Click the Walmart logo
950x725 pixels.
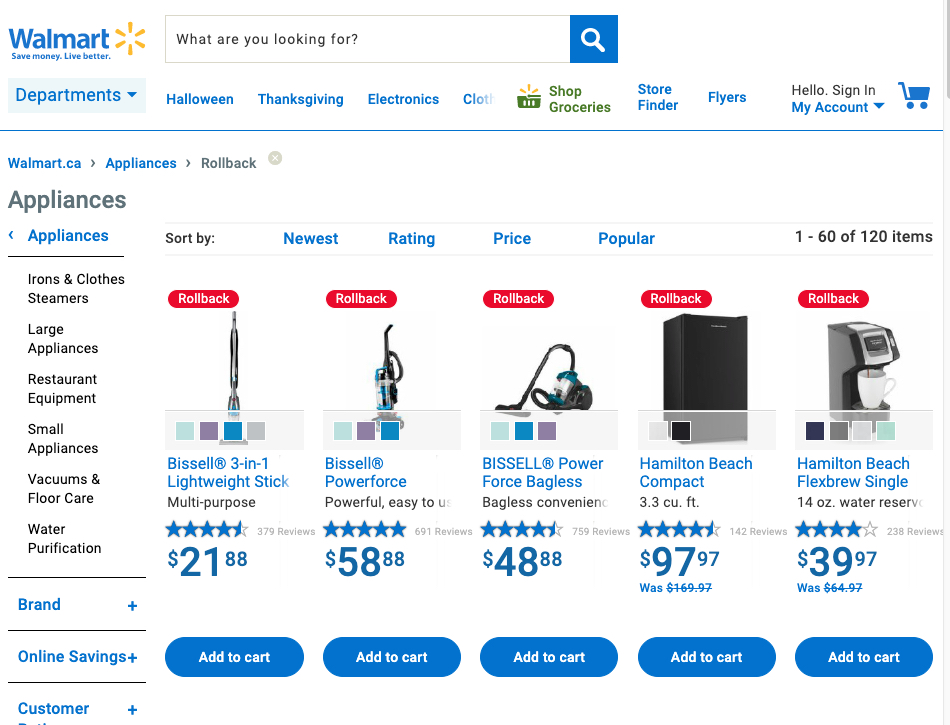pos(77,41)
